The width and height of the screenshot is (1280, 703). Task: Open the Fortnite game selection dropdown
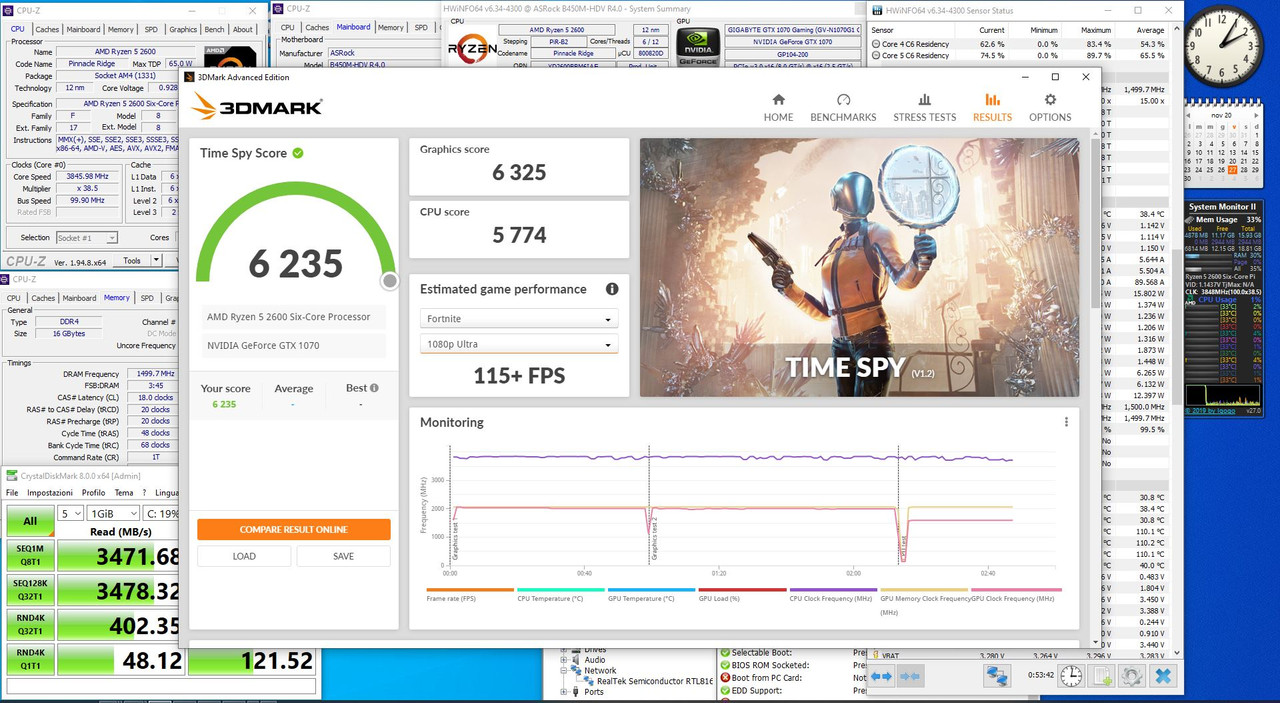[519, 319]
